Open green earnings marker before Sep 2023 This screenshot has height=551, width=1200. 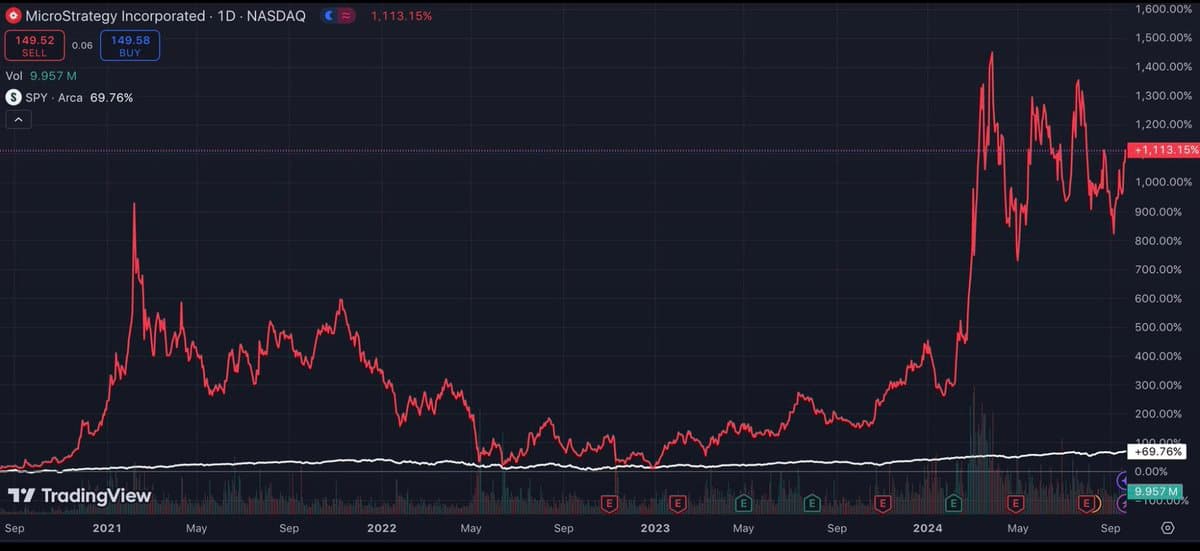click(812, 502)
